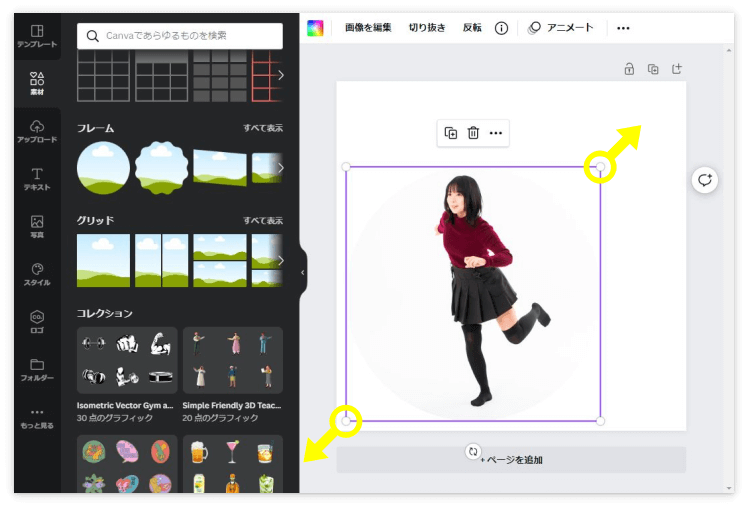Expand grids row with right chevron
The height and width of the screenshot is (508, 748).
pyautogui.click(x=280, y=260)
